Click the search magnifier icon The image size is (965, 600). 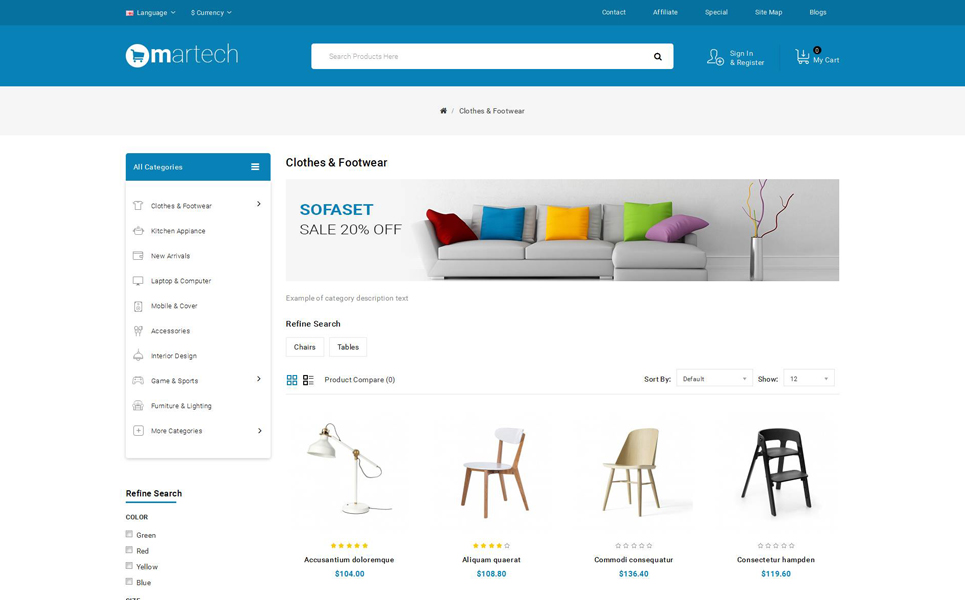(x=657, y=57)
